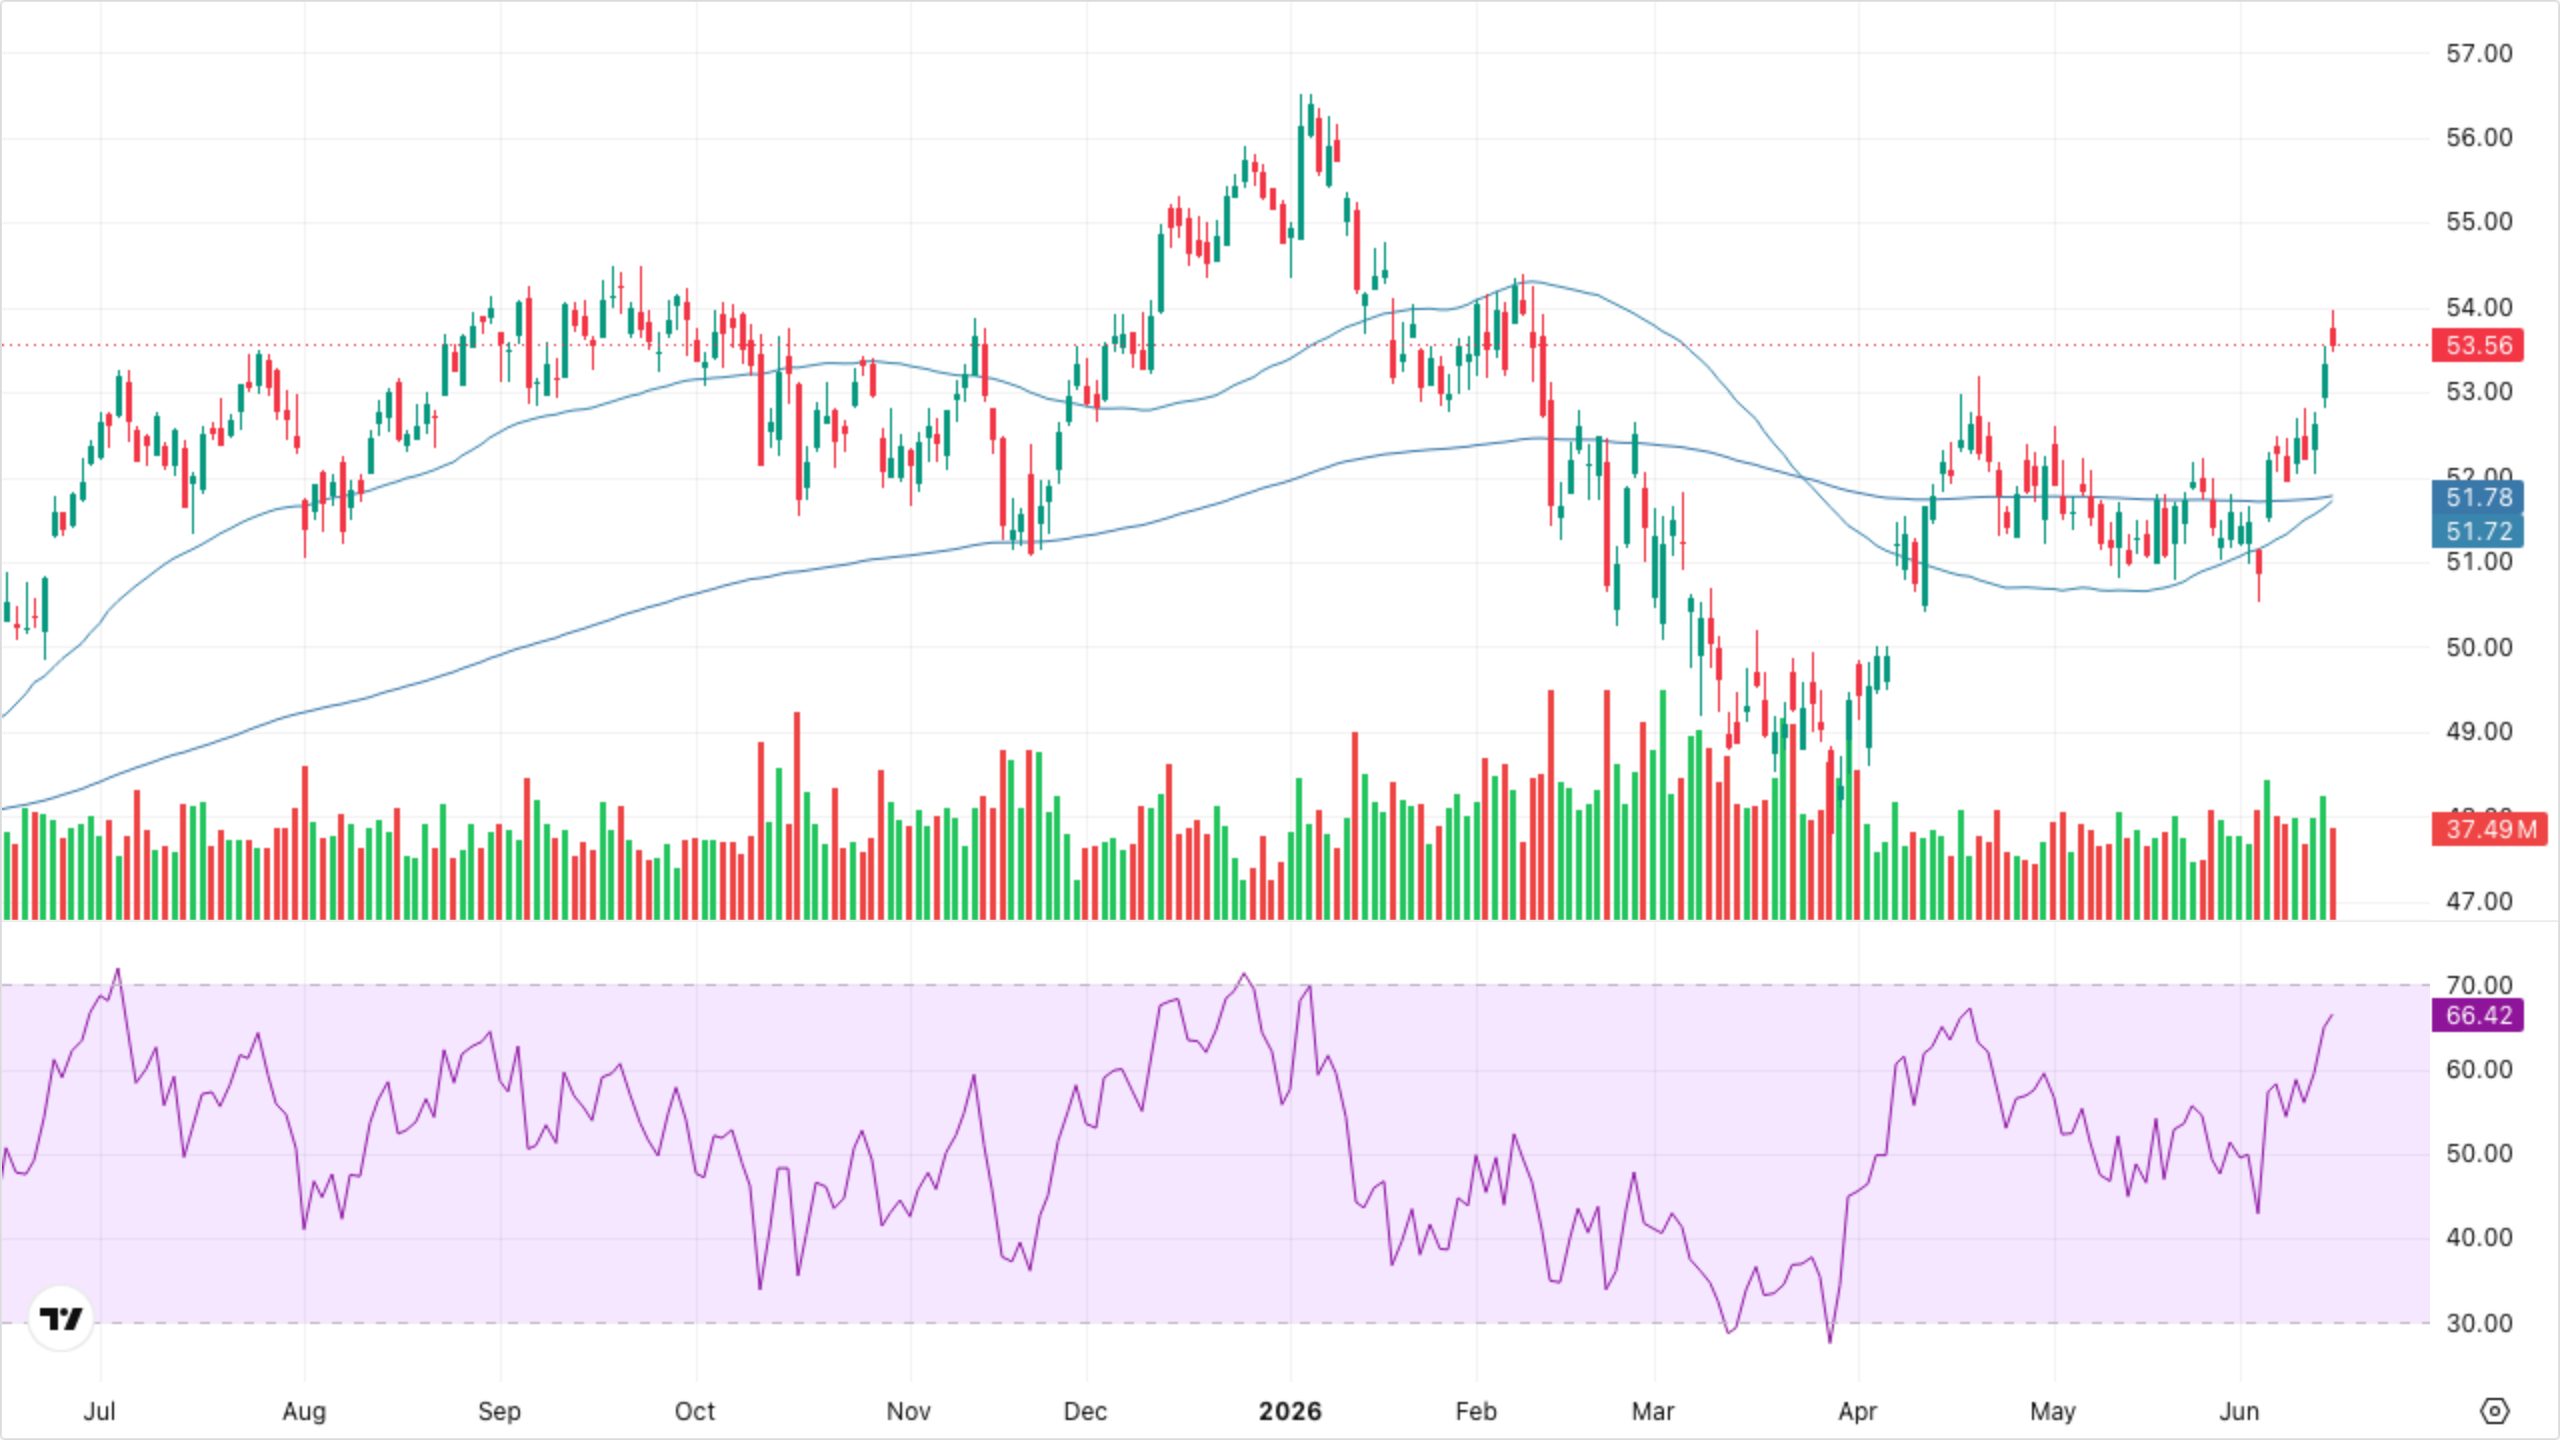Click the Apr label on time axis

point(1858,1411)
